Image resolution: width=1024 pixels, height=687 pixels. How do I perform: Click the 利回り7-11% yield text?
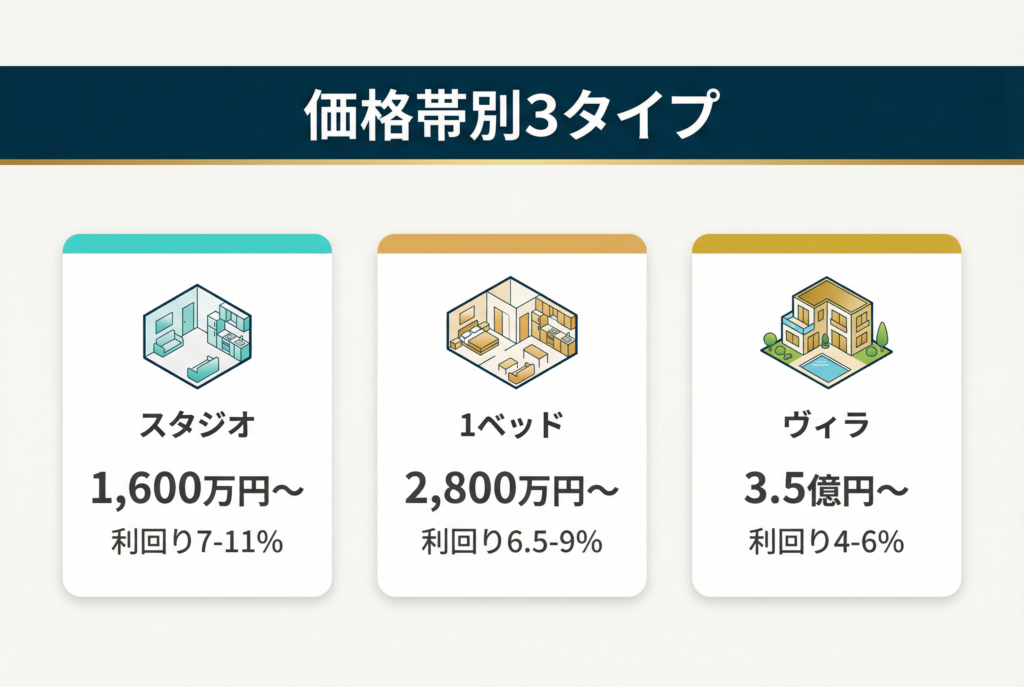point(197,543)
